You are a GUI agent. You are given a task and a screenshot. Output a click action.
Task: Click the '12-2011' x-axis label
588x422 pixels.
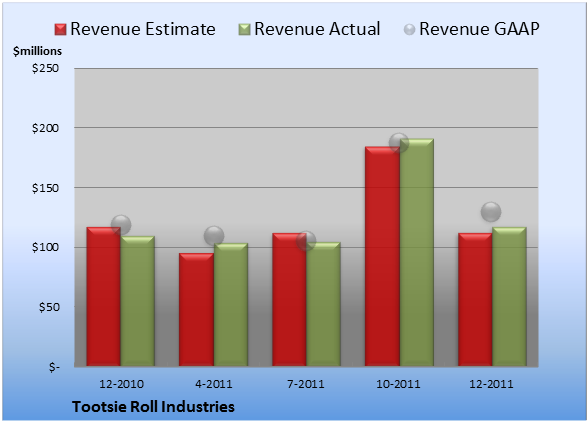pyautogui.click(x=491, y=384)
